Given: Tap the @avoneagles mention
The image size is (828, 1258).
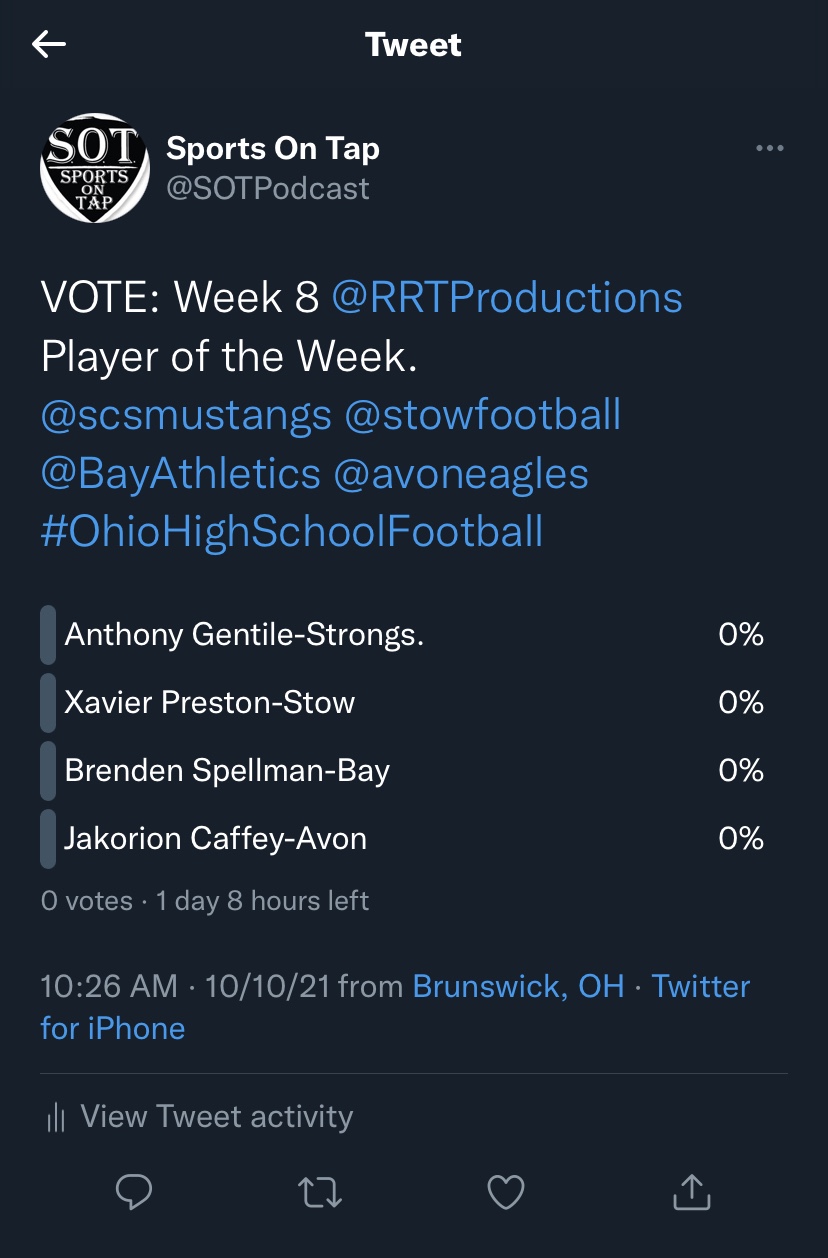Looking at the screenshot, I should pyautogui.click(x=460, y=472).
